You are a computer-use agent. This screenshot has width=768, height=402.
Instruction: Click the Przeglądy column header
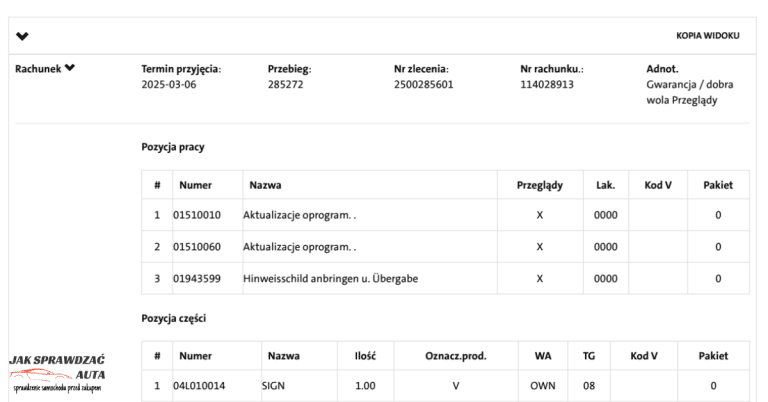[x=540, y=185]
